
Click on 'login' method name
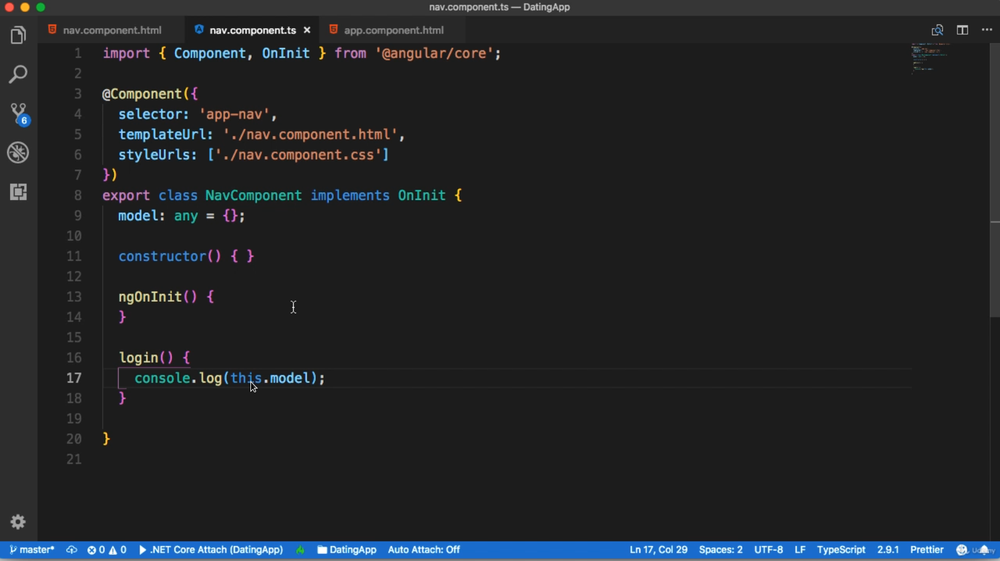(x=138, y=358)
